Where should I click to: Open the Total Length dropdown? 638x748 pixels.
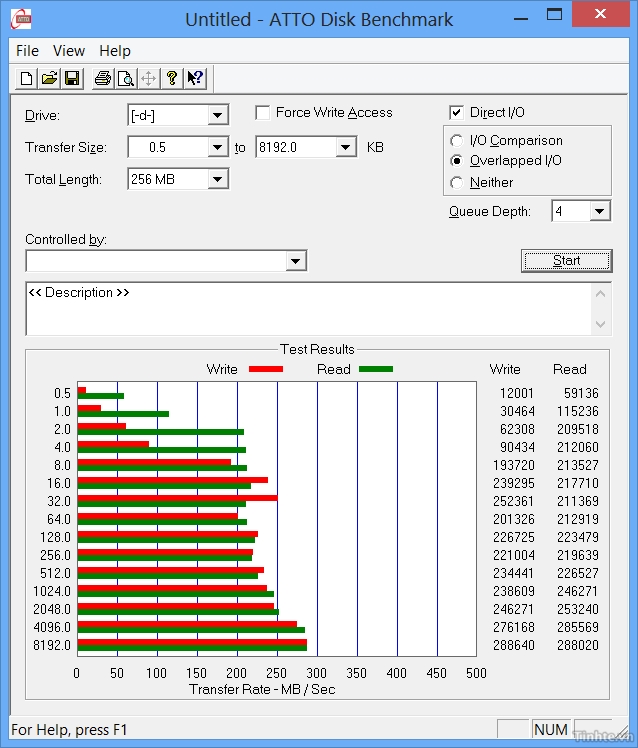pyautogui.click(x=217, y=179)
